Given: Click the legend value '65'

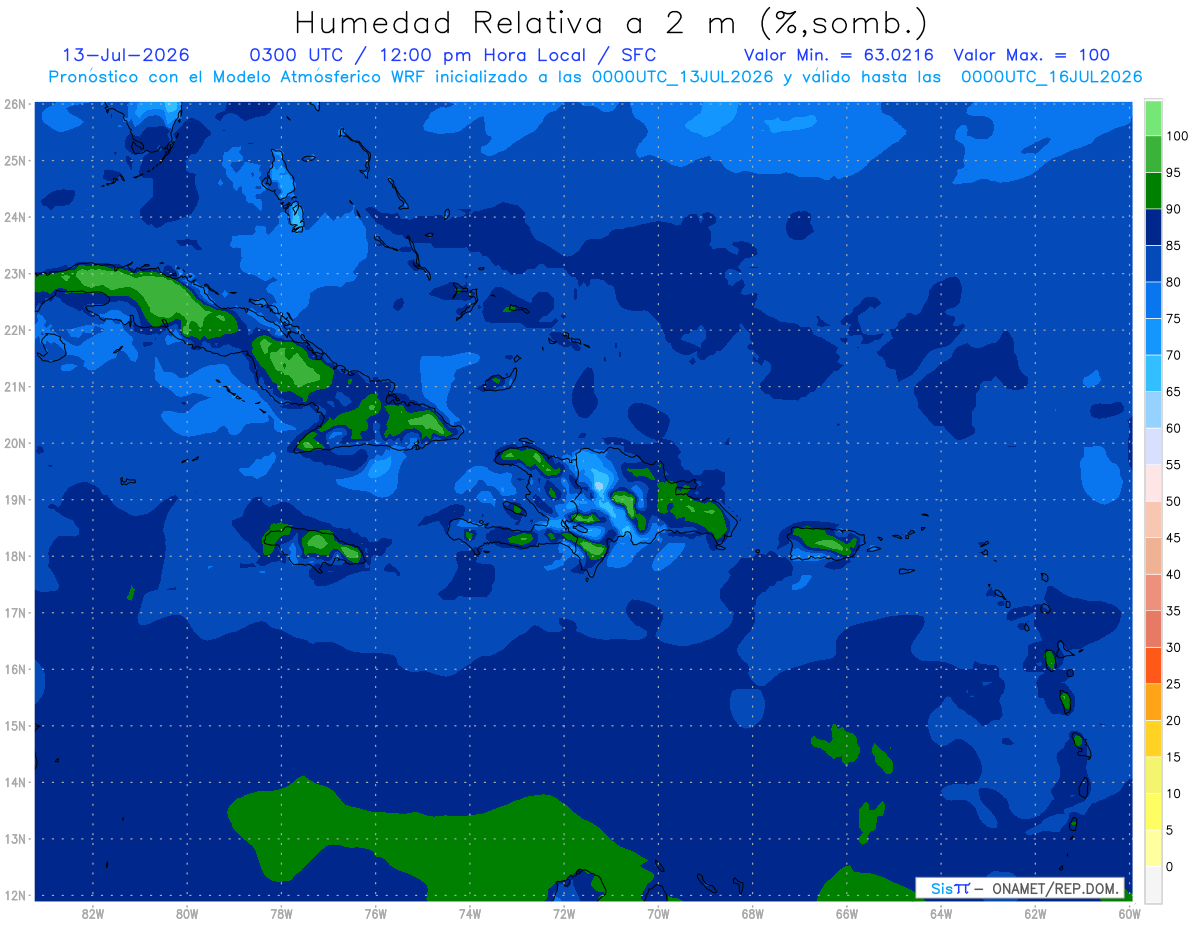Looking at the screenshot, I should [1173, 392].
